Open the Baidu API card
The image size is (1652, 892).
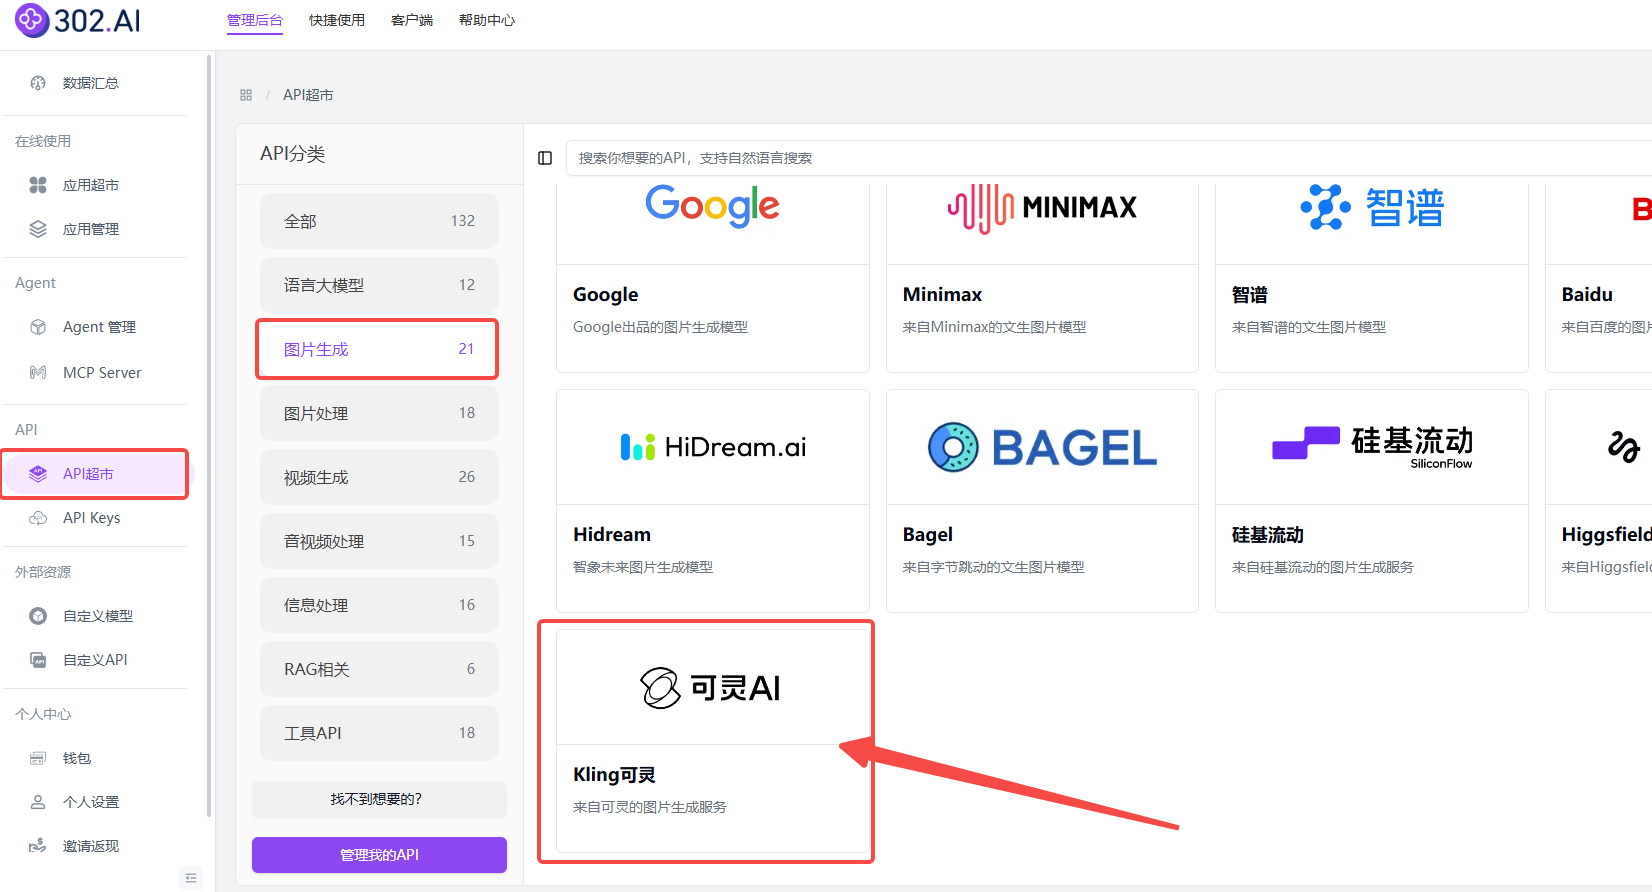tap(1600, 278)
